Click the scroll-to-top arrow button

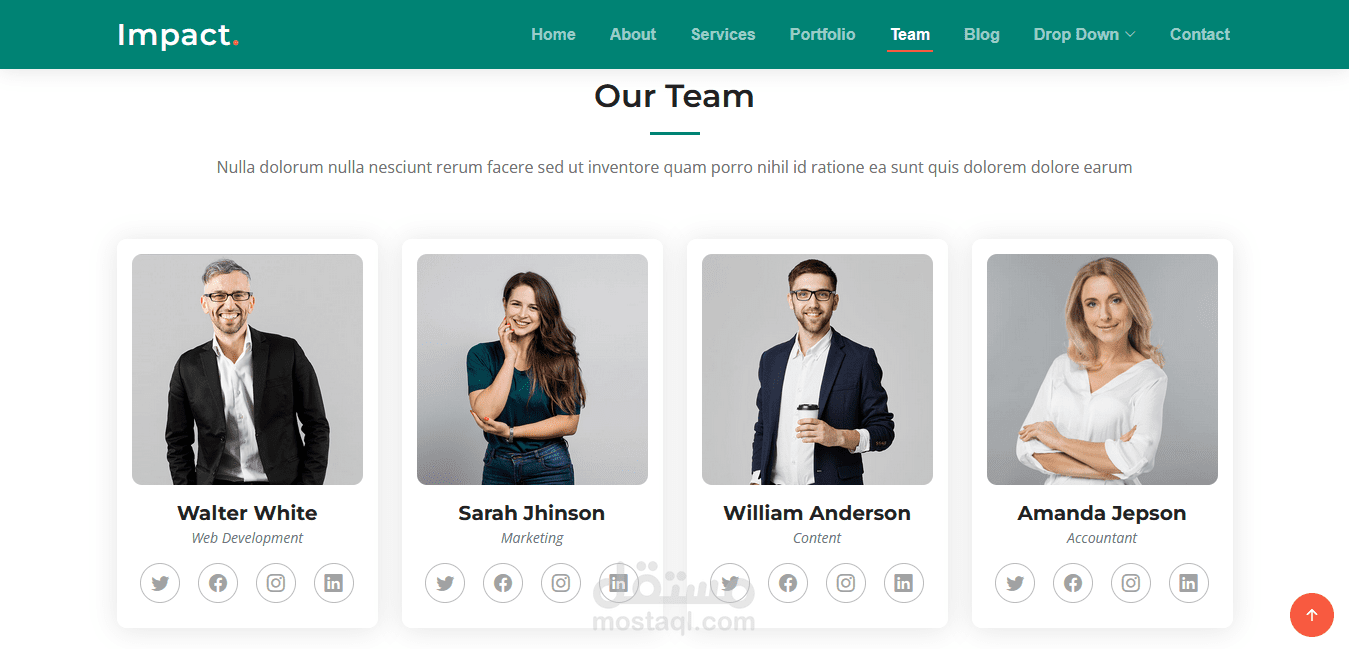coord(1312,615)
